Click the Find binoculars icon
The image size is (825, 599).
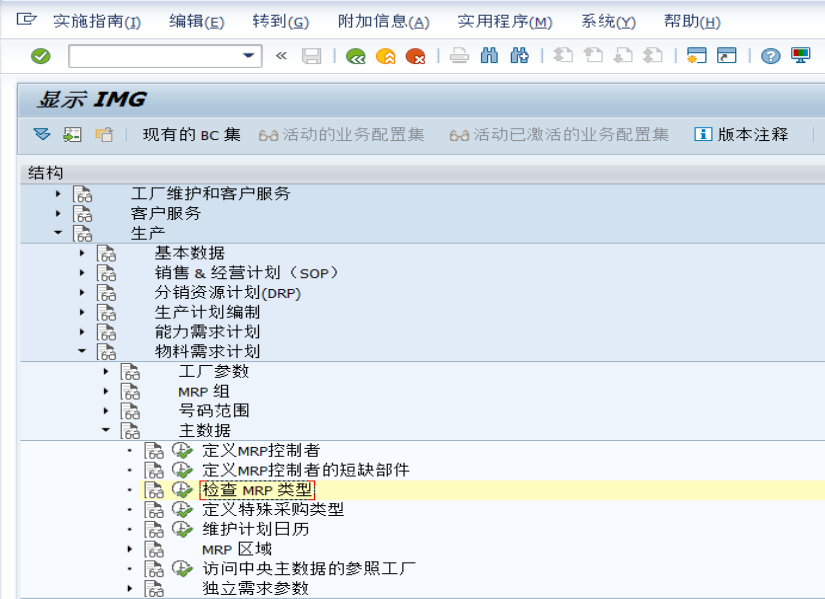489,56
